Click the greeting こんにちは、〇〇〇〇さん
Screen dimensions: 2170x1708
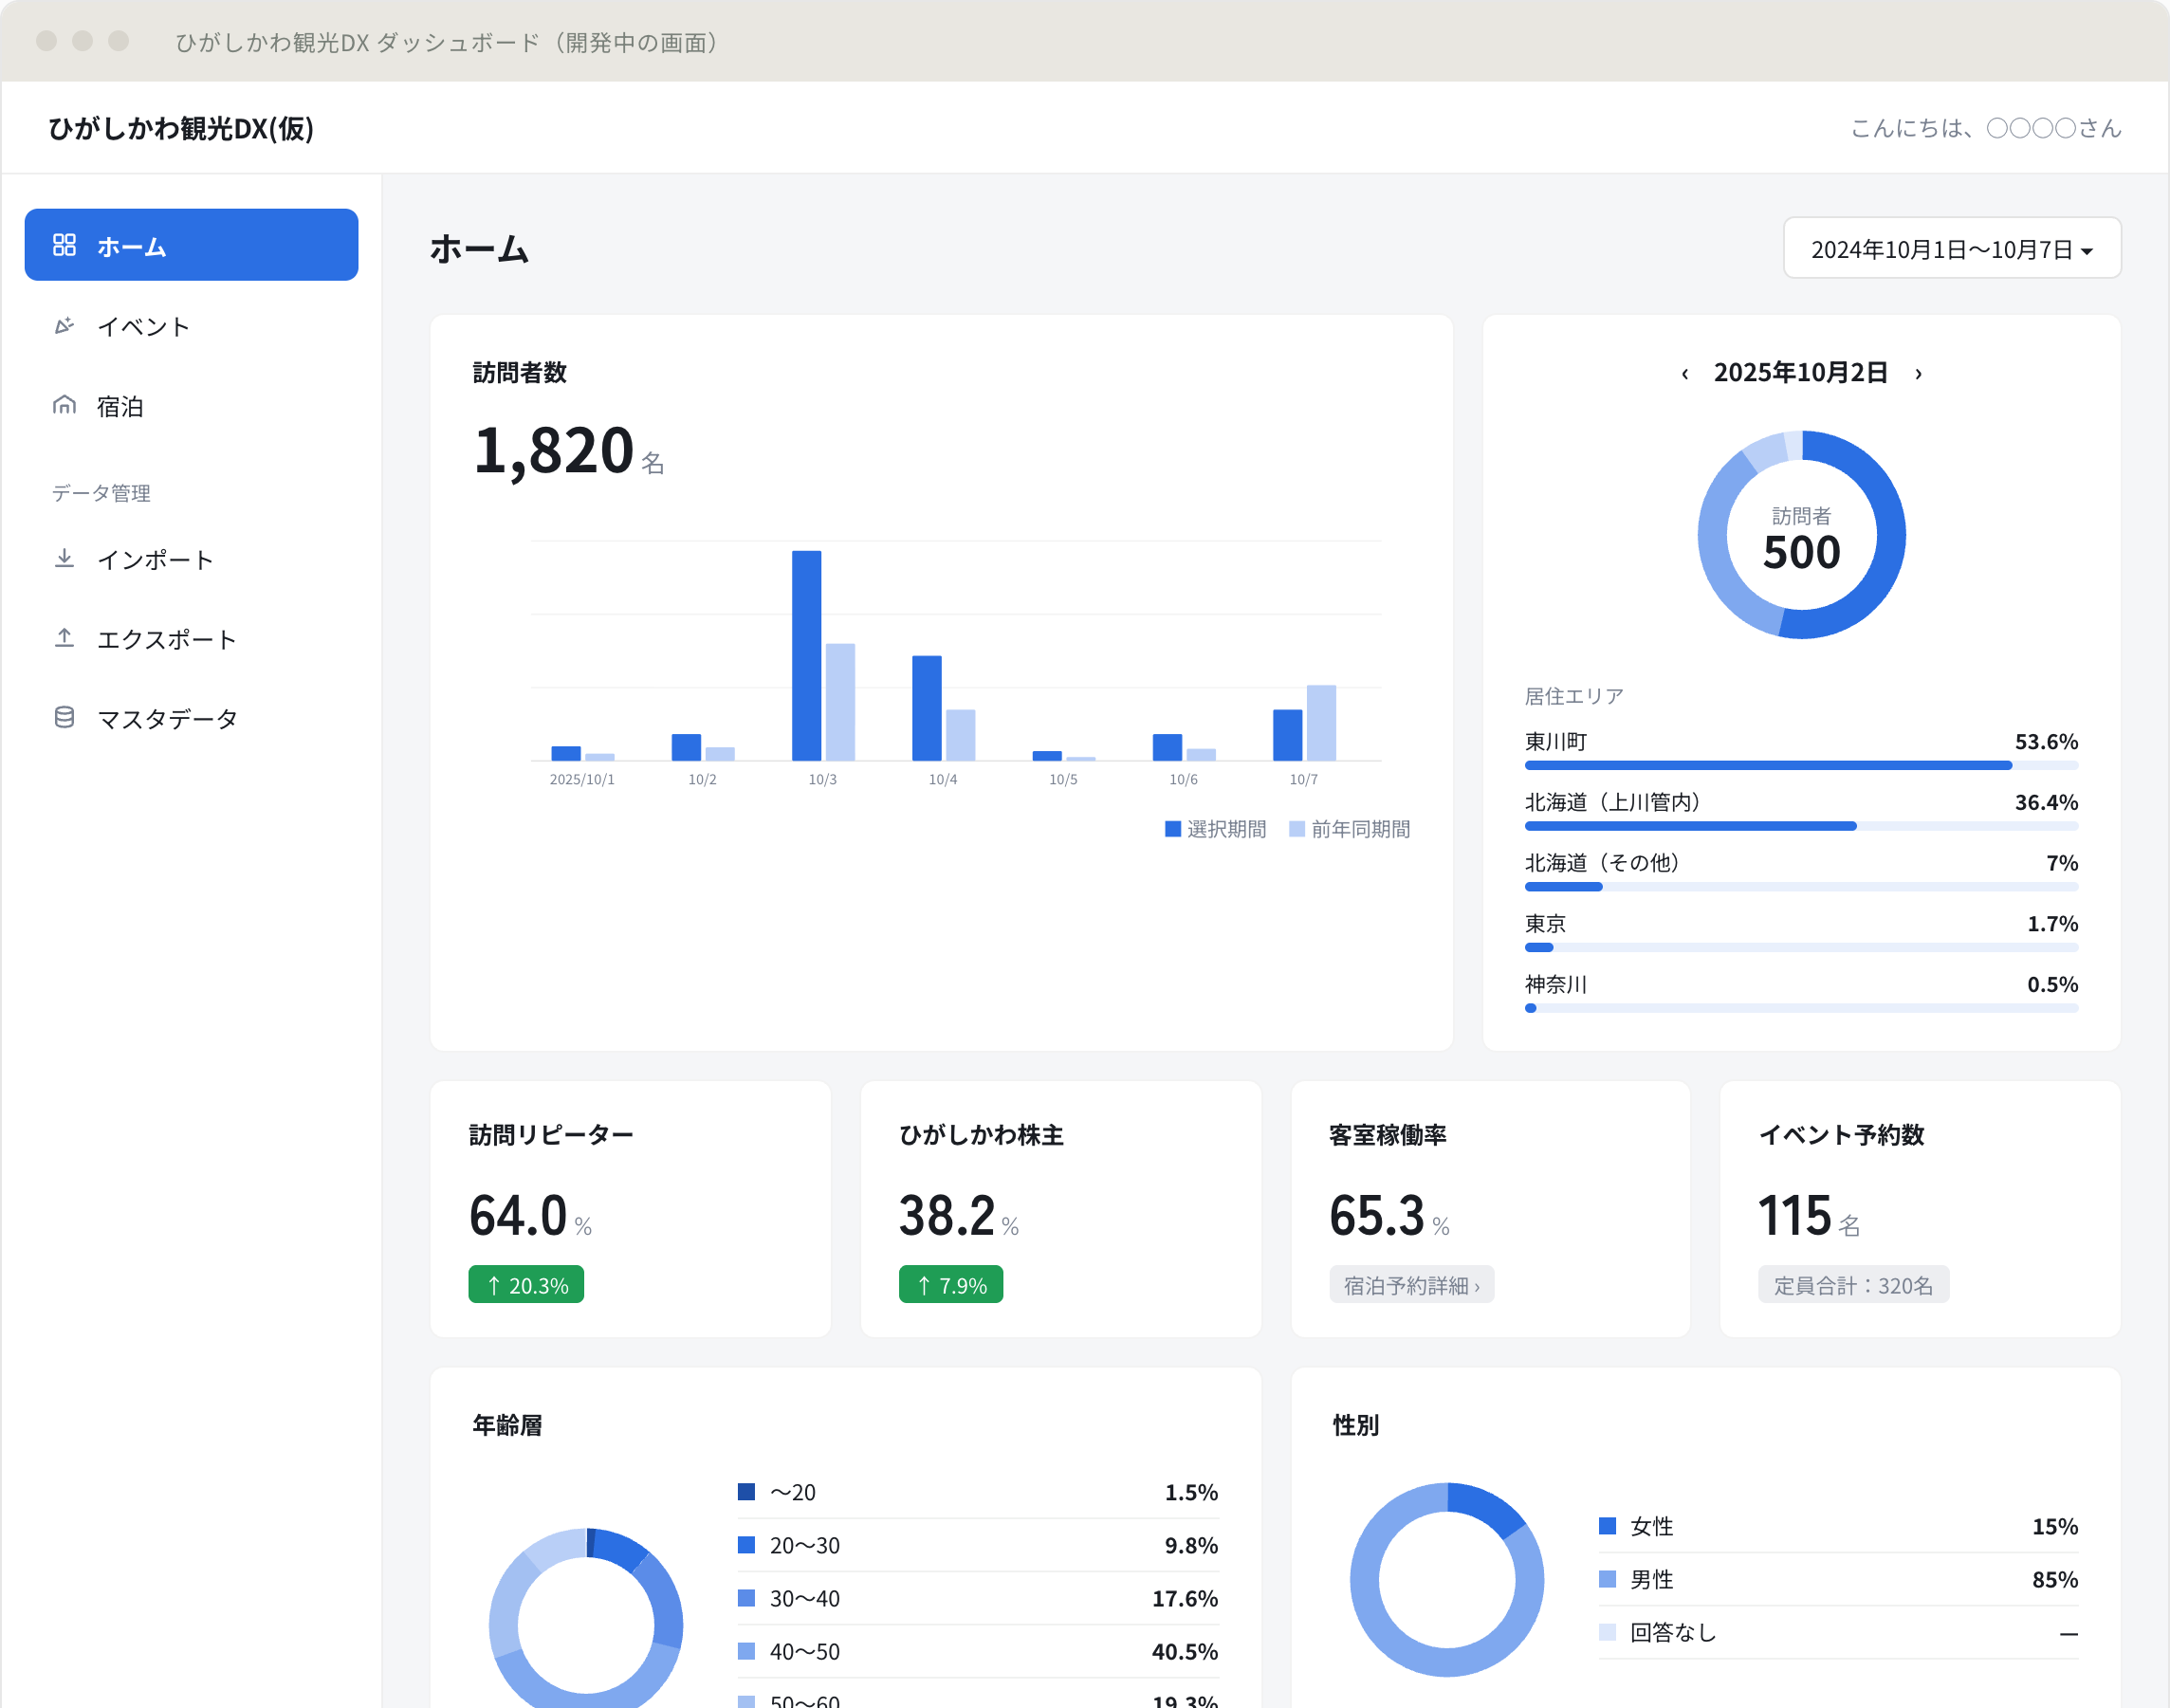point(1985,128)
